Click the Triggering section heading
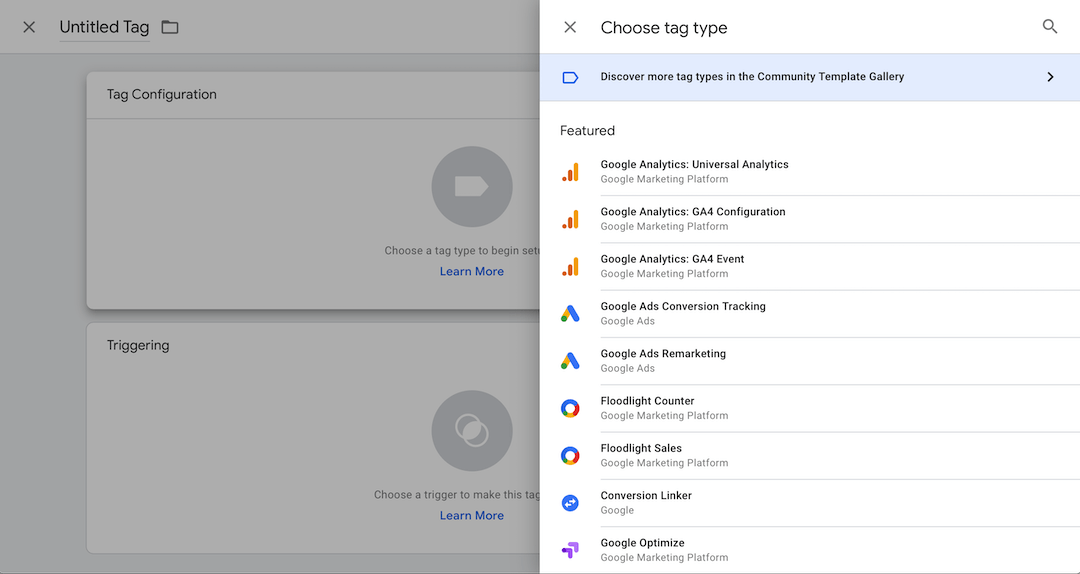Image resolution: width=1080 pixels, height=574 pixels. click(x=138, y=346)
